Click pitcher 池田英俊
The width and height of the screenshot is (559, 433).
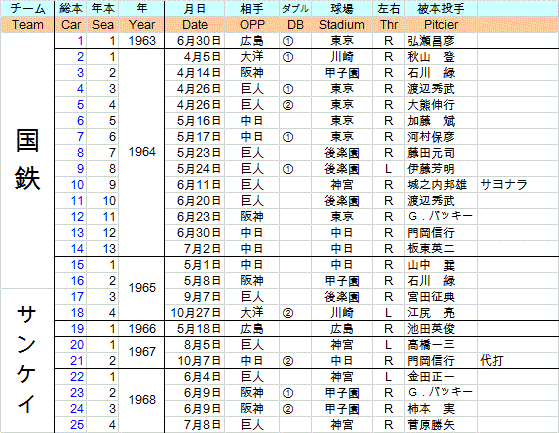point(431,329)
